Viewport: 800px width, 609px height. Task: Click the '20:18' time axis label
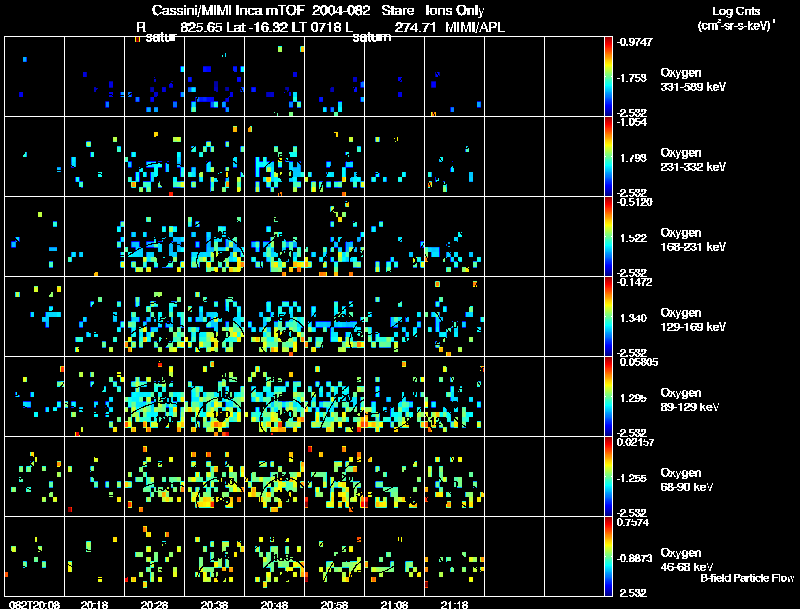click(x=94, y=604)
